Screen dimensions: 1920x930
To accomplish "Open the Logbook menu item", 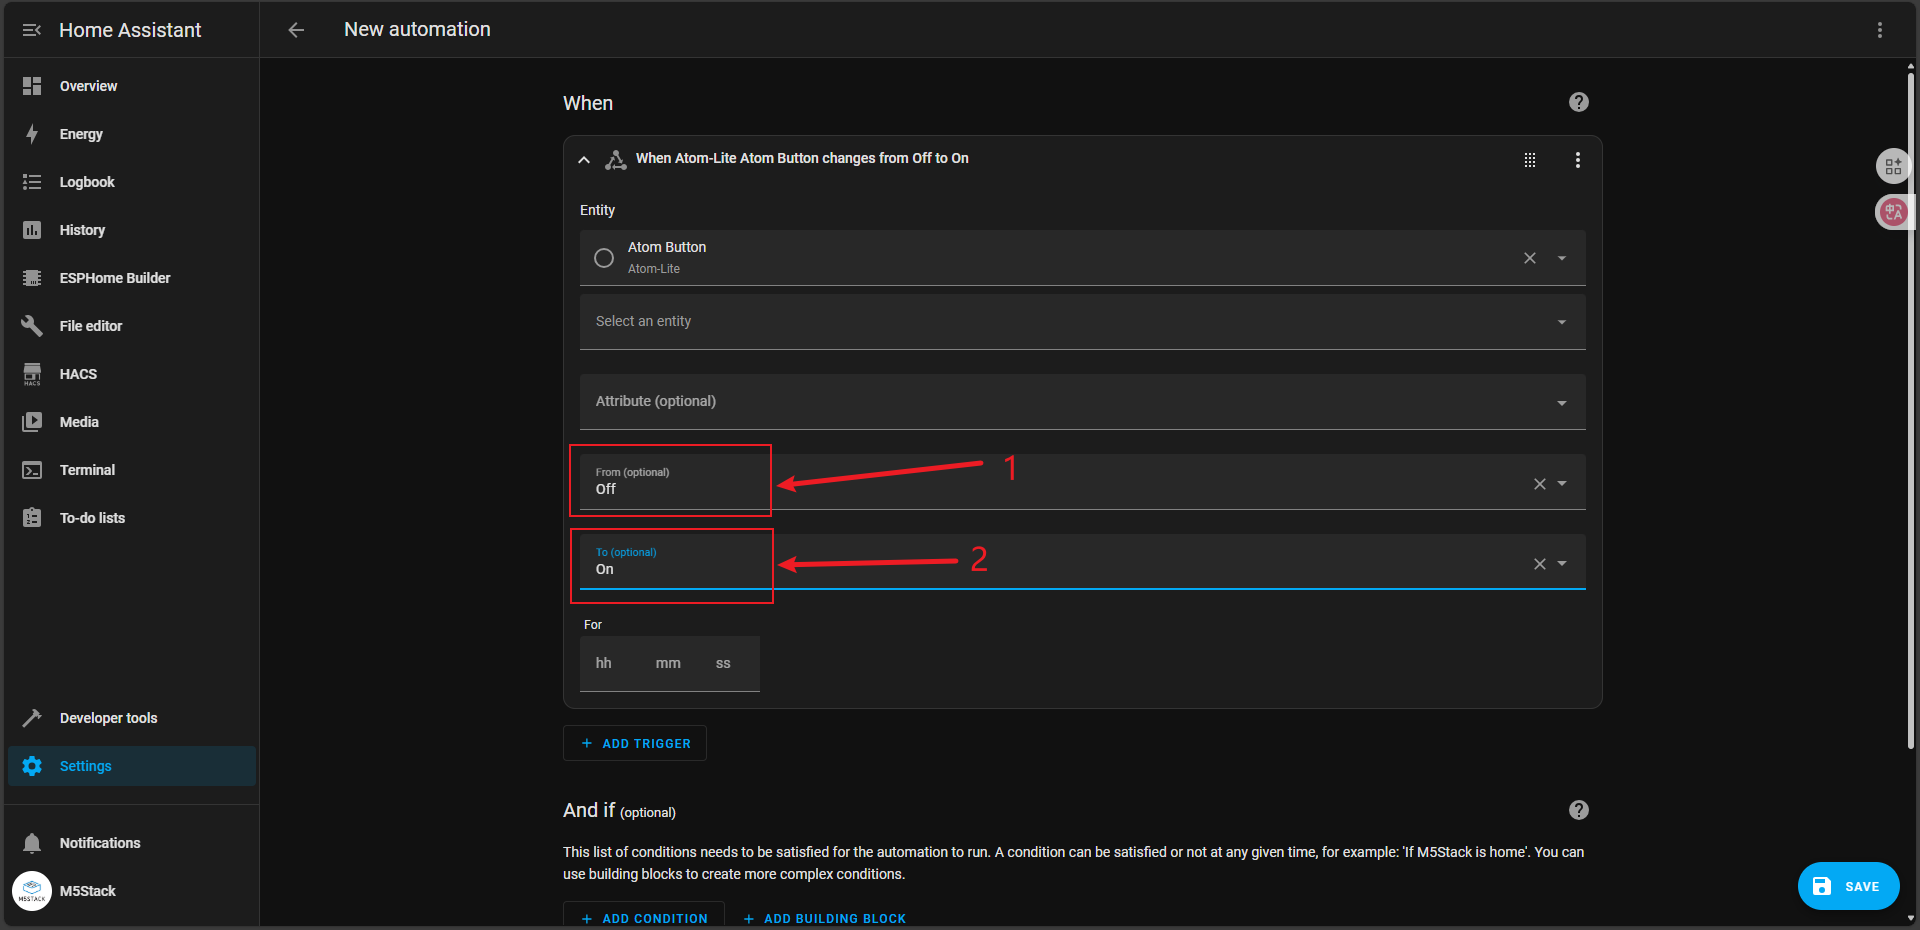I will coord(132,182).
